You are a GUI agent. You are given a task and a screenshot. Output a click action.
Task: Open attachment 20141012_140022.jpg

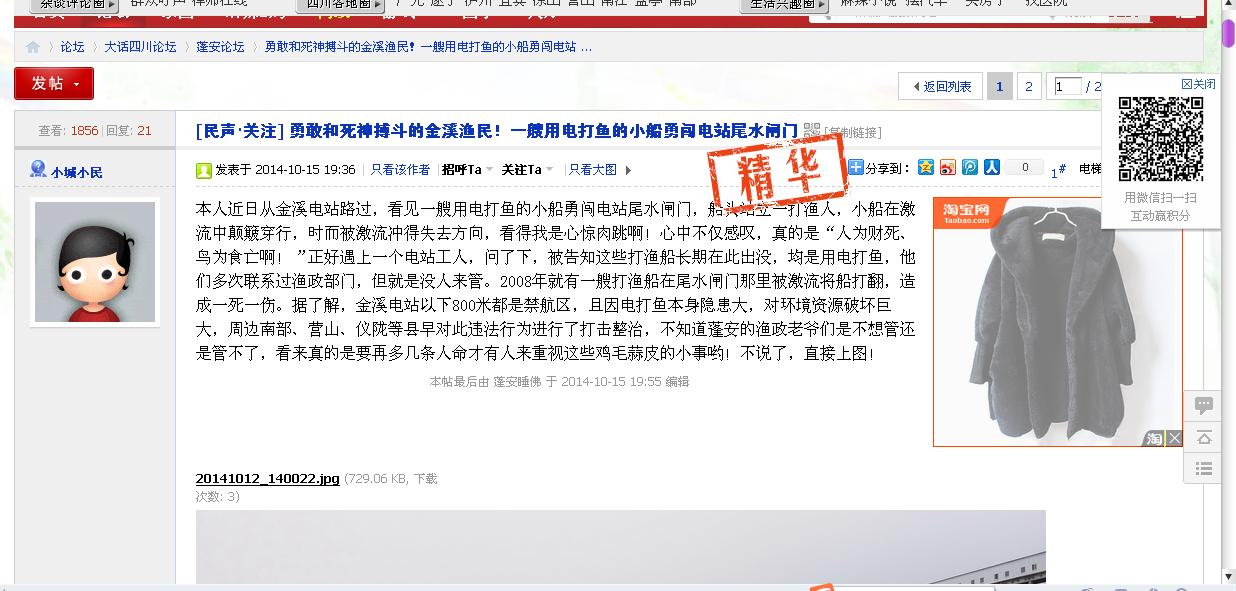click(267, 479)
